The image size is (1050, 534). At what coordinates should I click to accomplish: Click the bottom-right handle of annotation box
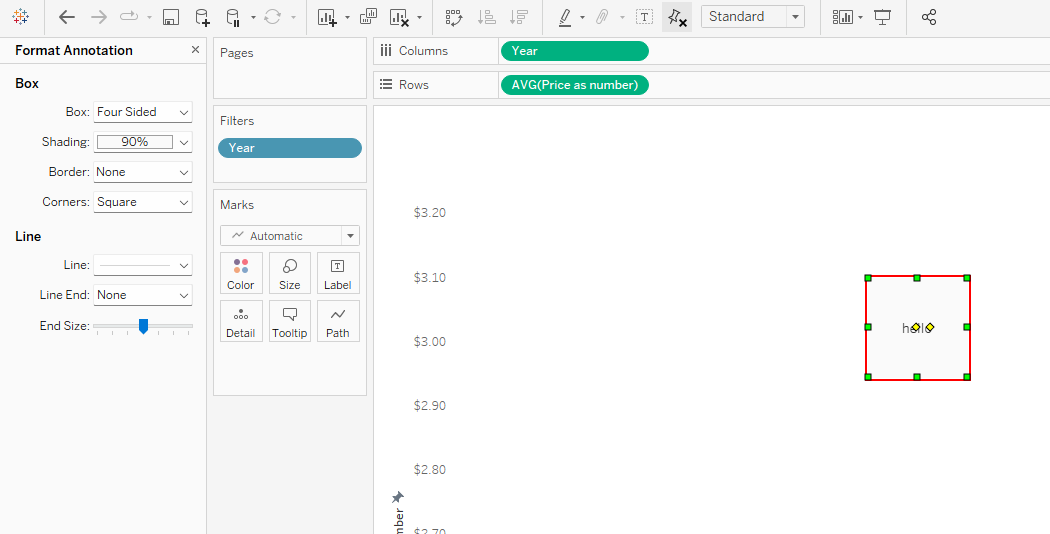point(967,377)
